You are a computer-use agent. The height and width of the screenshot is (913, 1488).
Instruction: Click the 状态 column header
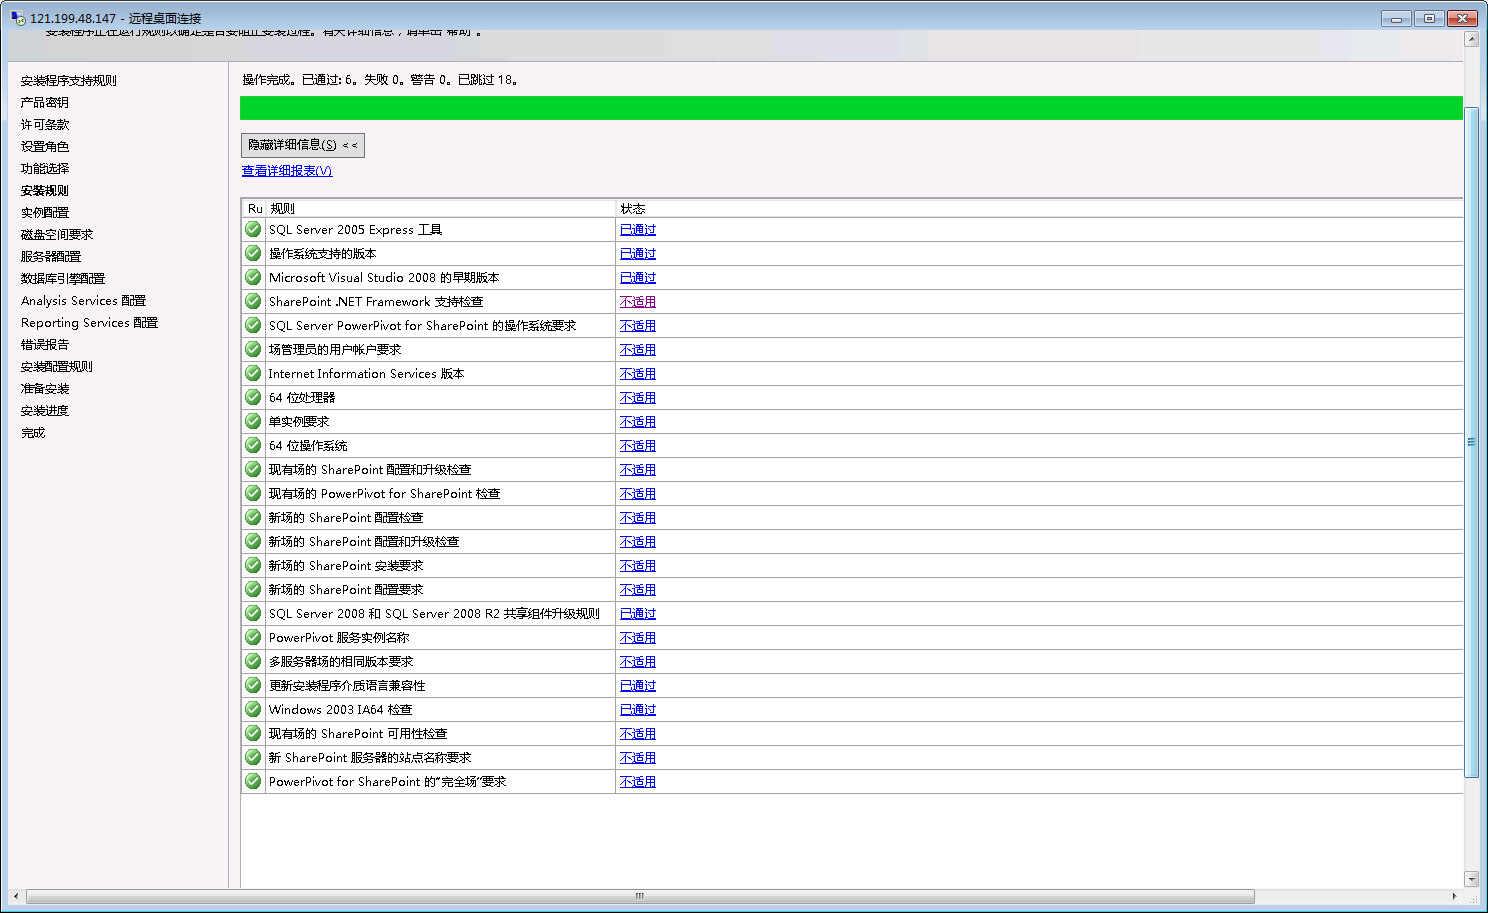tap(1039, 209)
